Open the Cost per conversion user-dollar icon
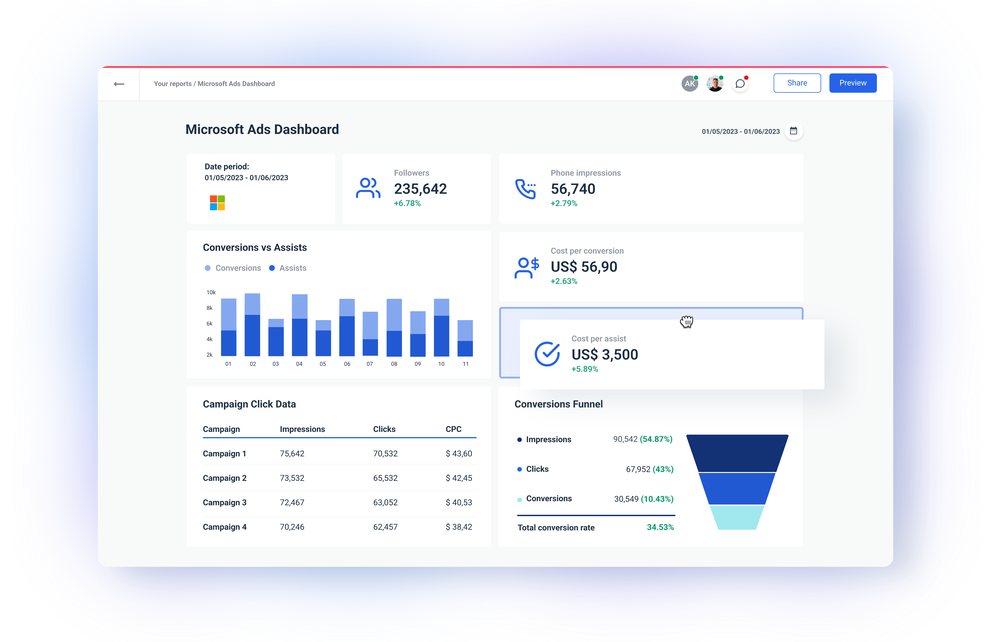992x642 pixels. tap(525, 266)
